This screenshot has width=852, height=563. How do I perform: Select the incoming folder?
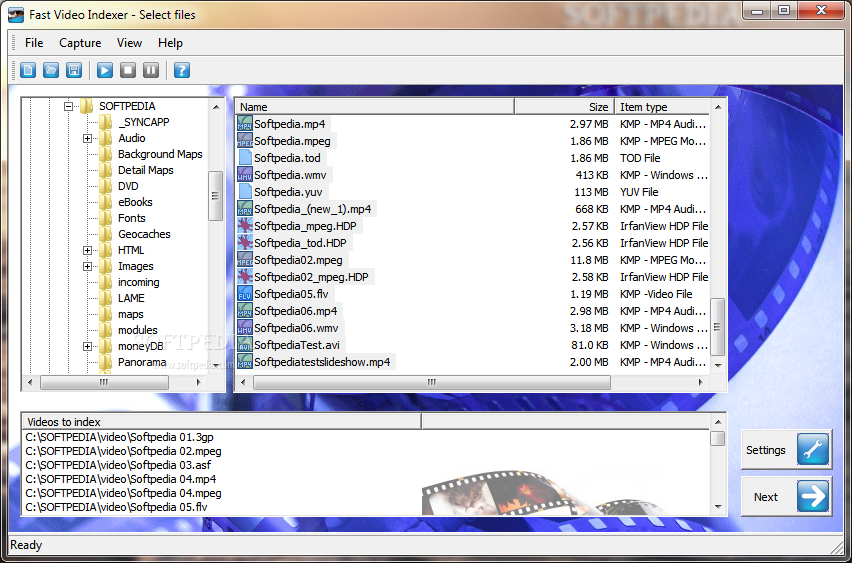tap(139, 282)
